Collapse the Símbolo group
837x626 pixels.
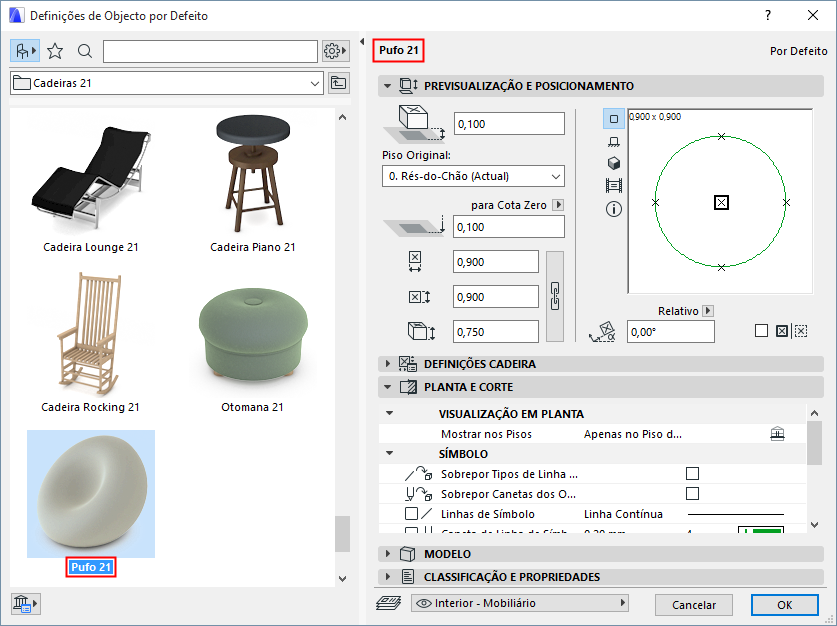pos(390,454)
